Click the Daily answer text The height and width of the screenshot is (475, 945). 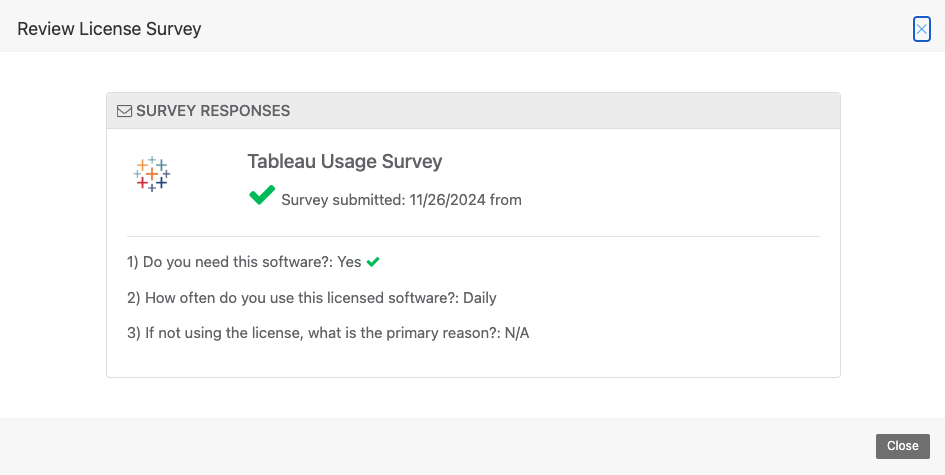click(x=480, y=298)
